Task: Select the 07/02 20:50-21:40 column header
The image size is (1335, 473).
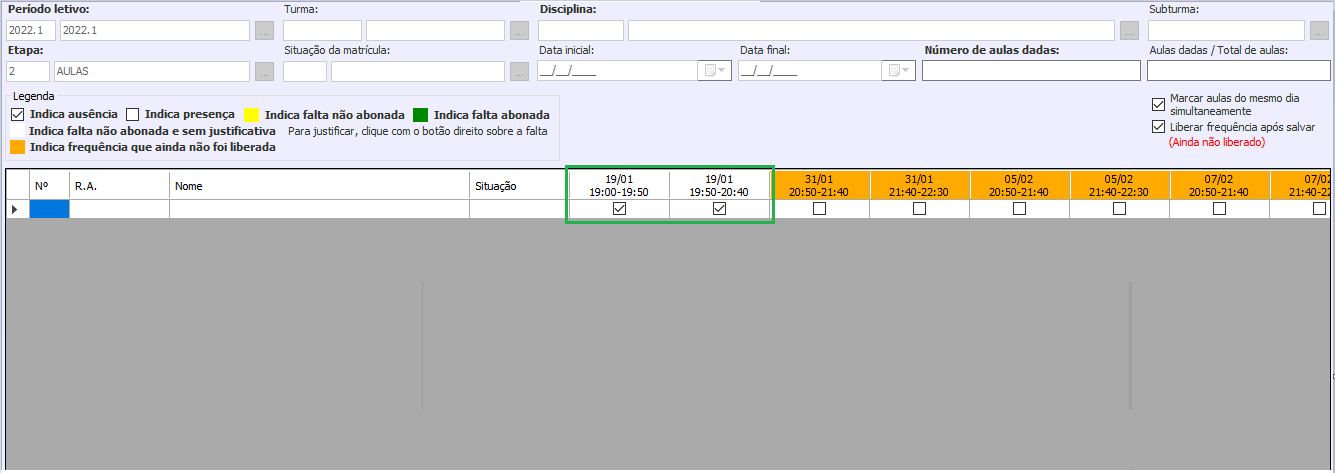Action: [1219, 185]
